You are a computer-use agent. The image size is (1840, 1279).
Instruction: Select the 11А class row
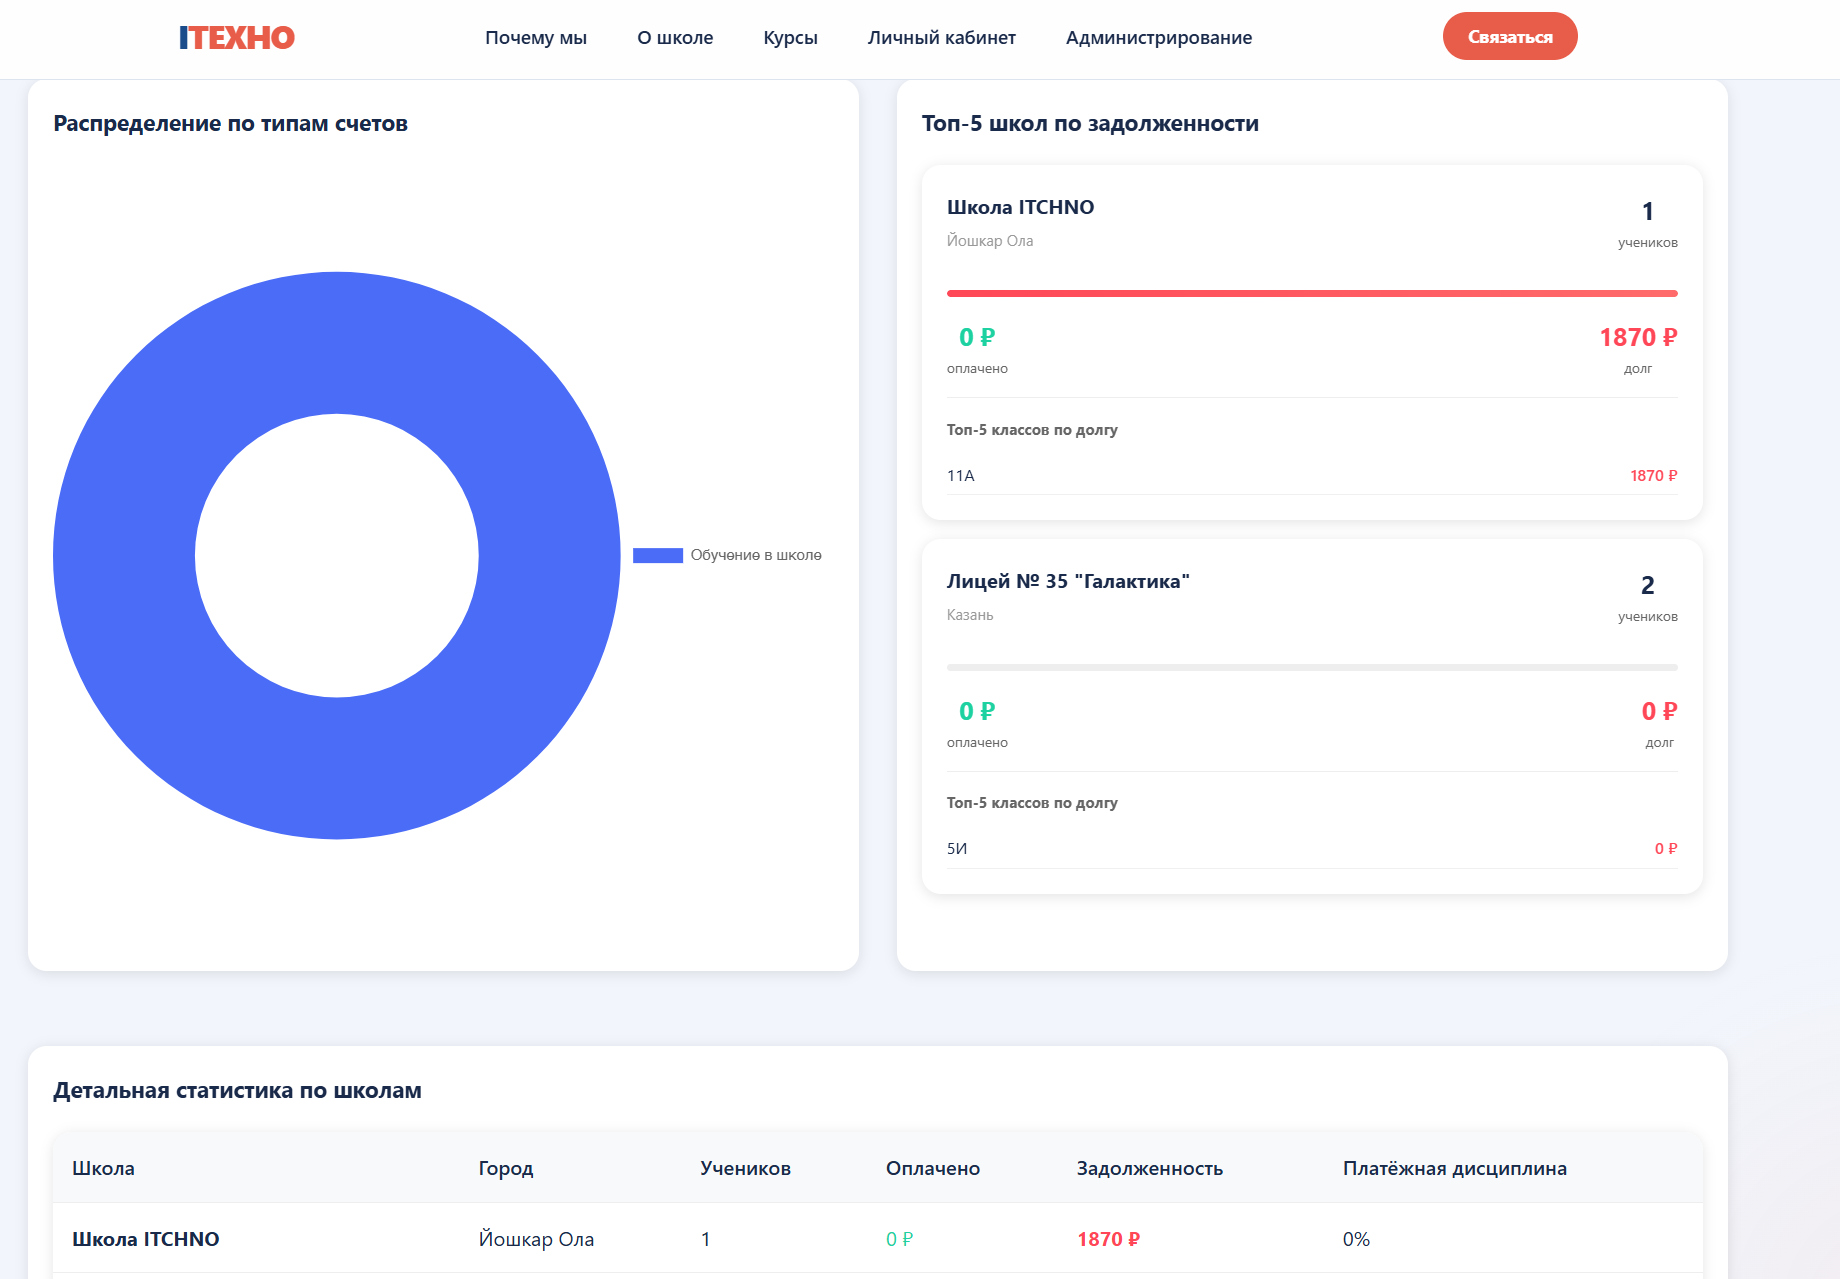[x=1312, y=476]
